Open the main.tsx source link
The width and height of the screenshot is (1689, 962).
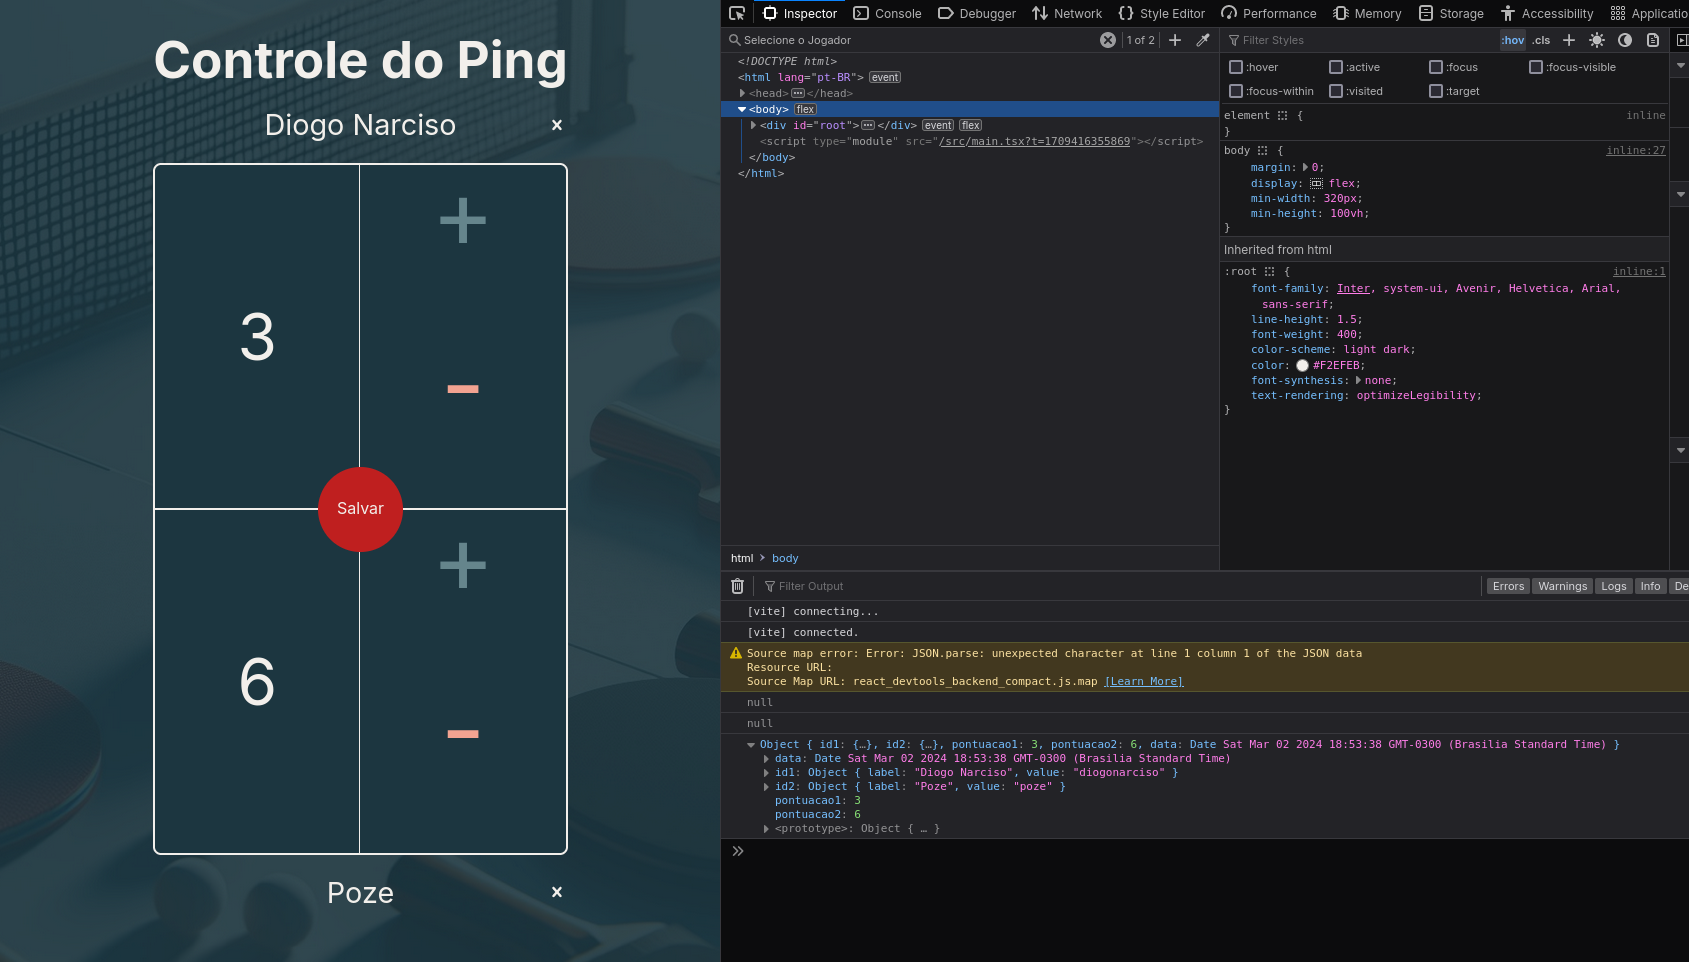click(x=1034, y=141)
